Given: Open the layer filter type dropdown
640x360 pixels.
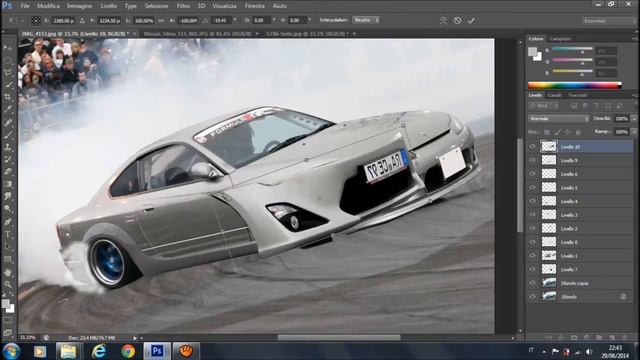Looking at the screenshot, I should 544,106.
